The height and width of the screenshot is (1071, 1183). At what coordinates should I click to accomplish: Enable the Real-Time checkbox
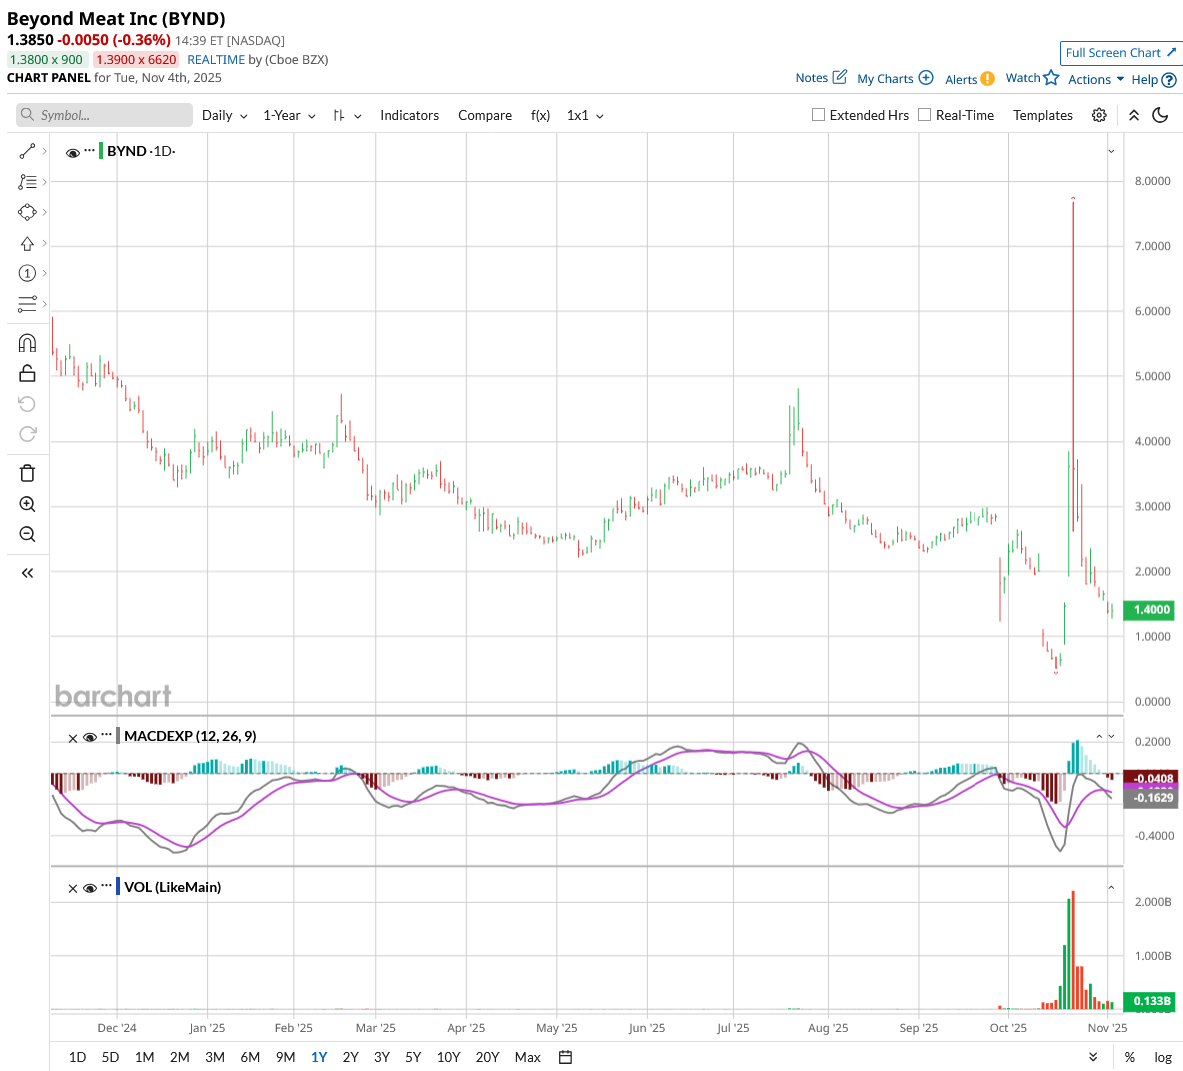point(924,115)
